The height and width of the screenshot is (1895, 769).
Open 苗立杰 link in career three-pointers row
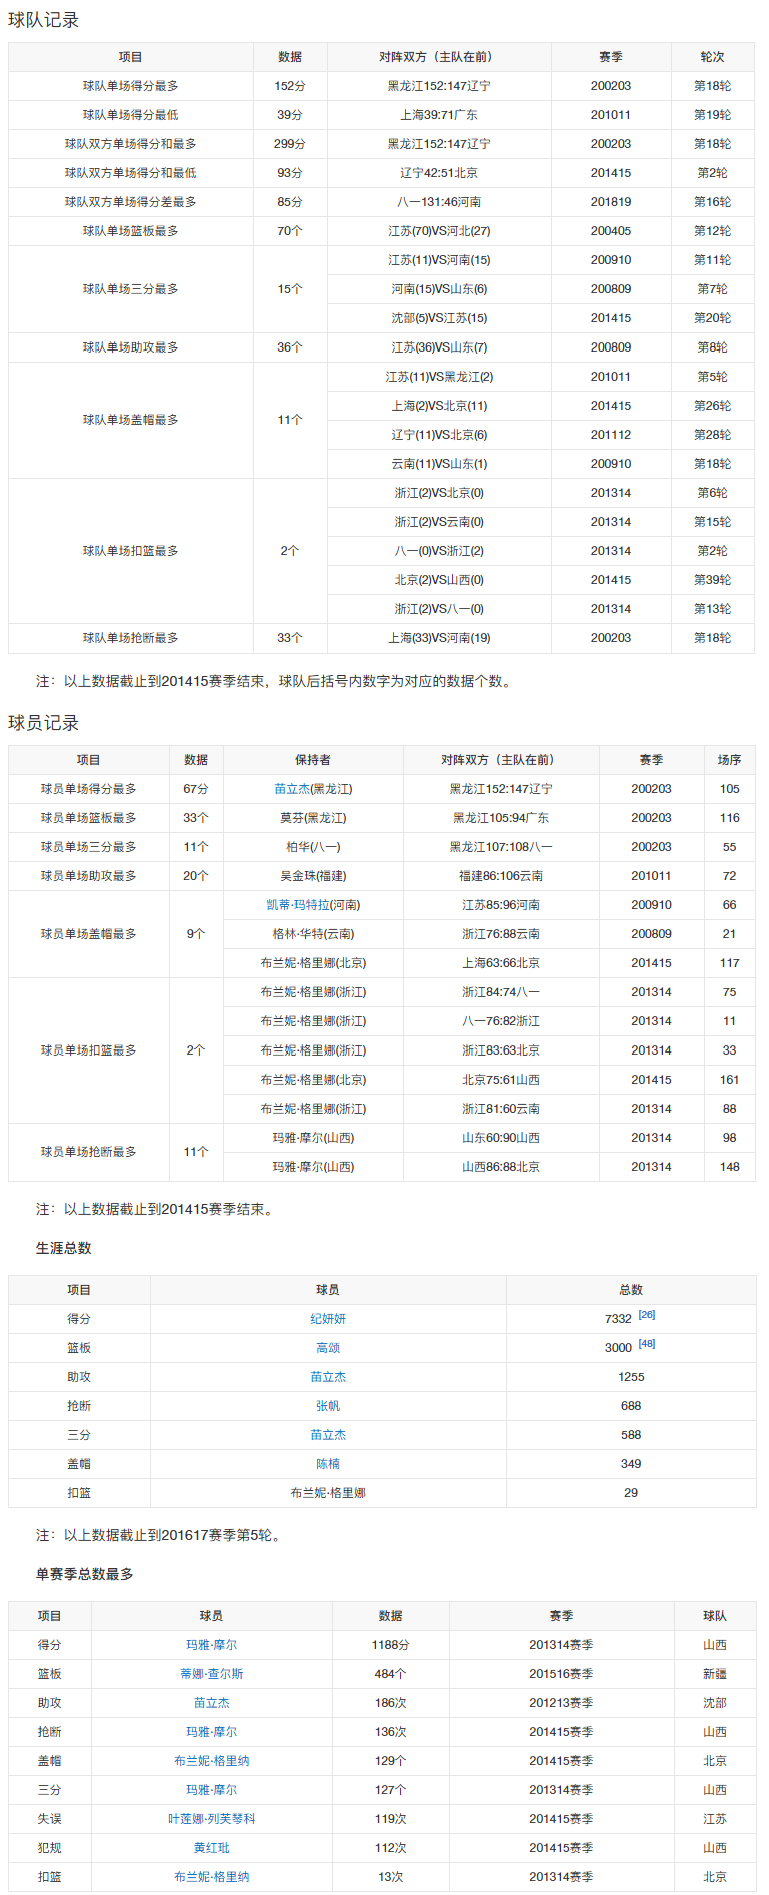(328, 1435)
